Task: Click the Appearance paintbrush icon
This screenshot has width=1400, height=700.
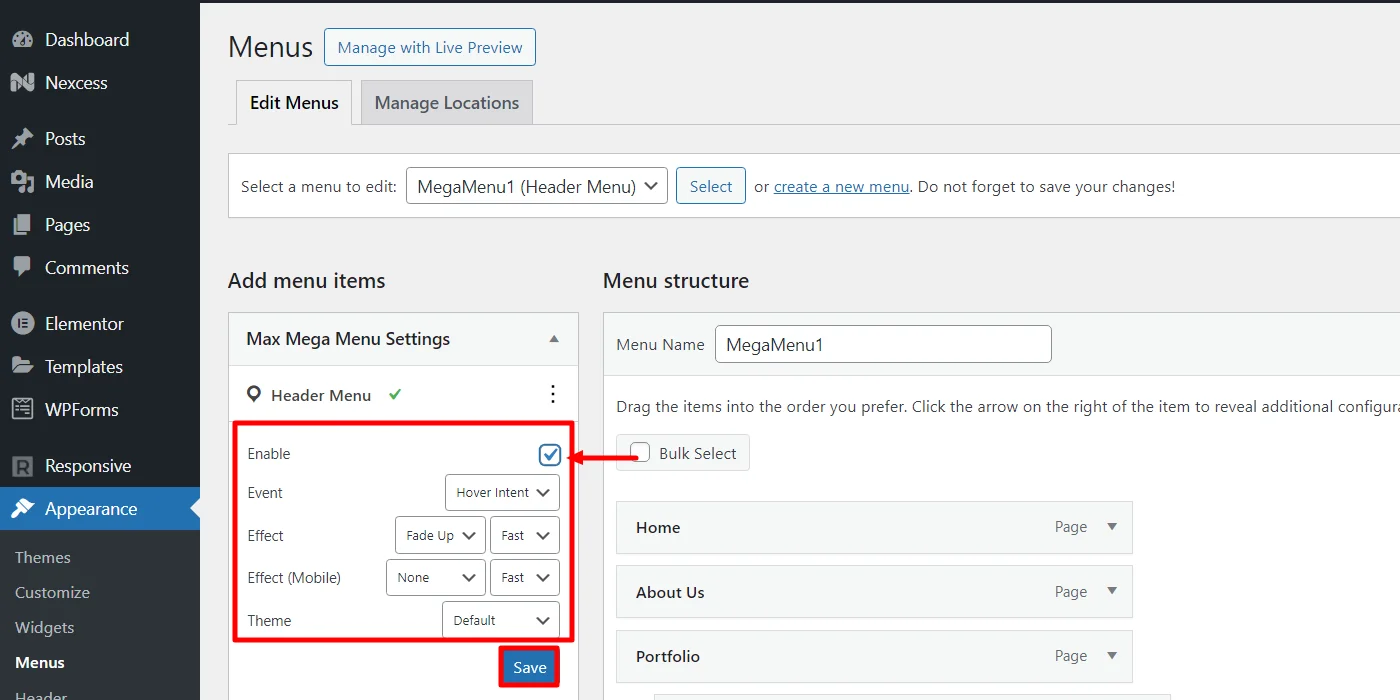Action: click(22, 509)
